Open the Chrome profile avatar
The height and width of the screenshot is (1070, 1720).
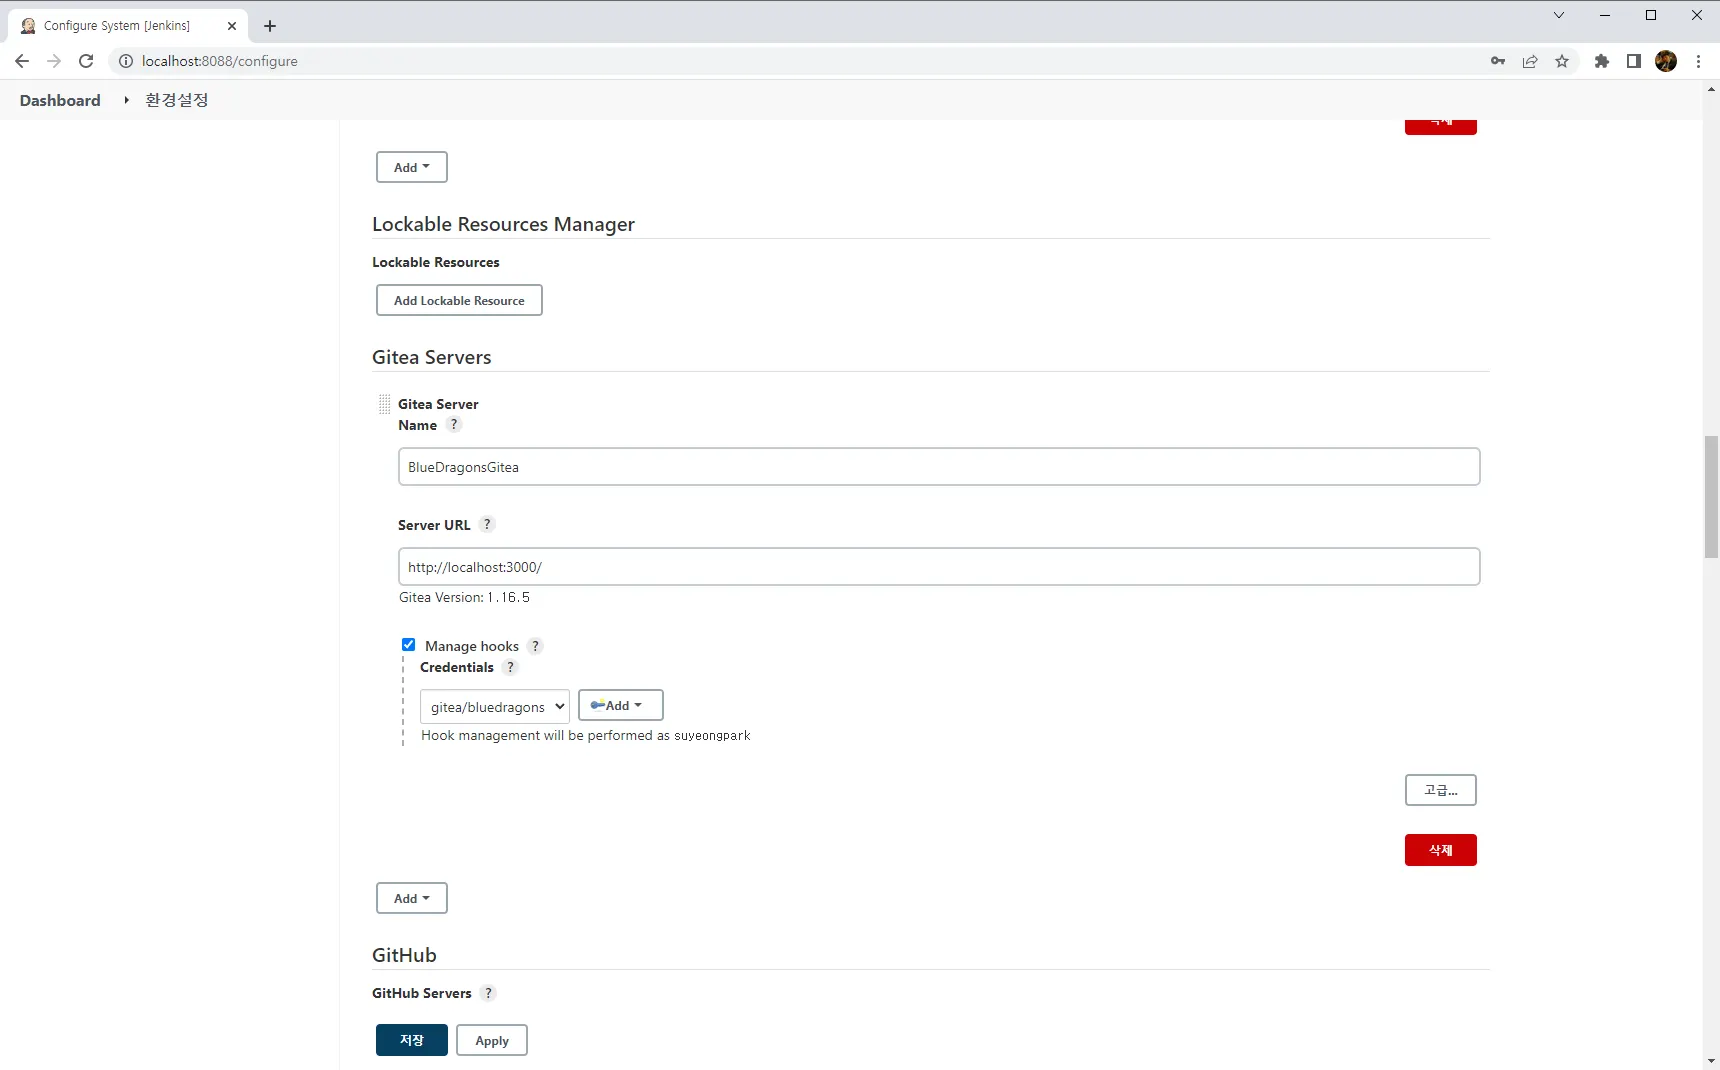tap(1666, 61)
